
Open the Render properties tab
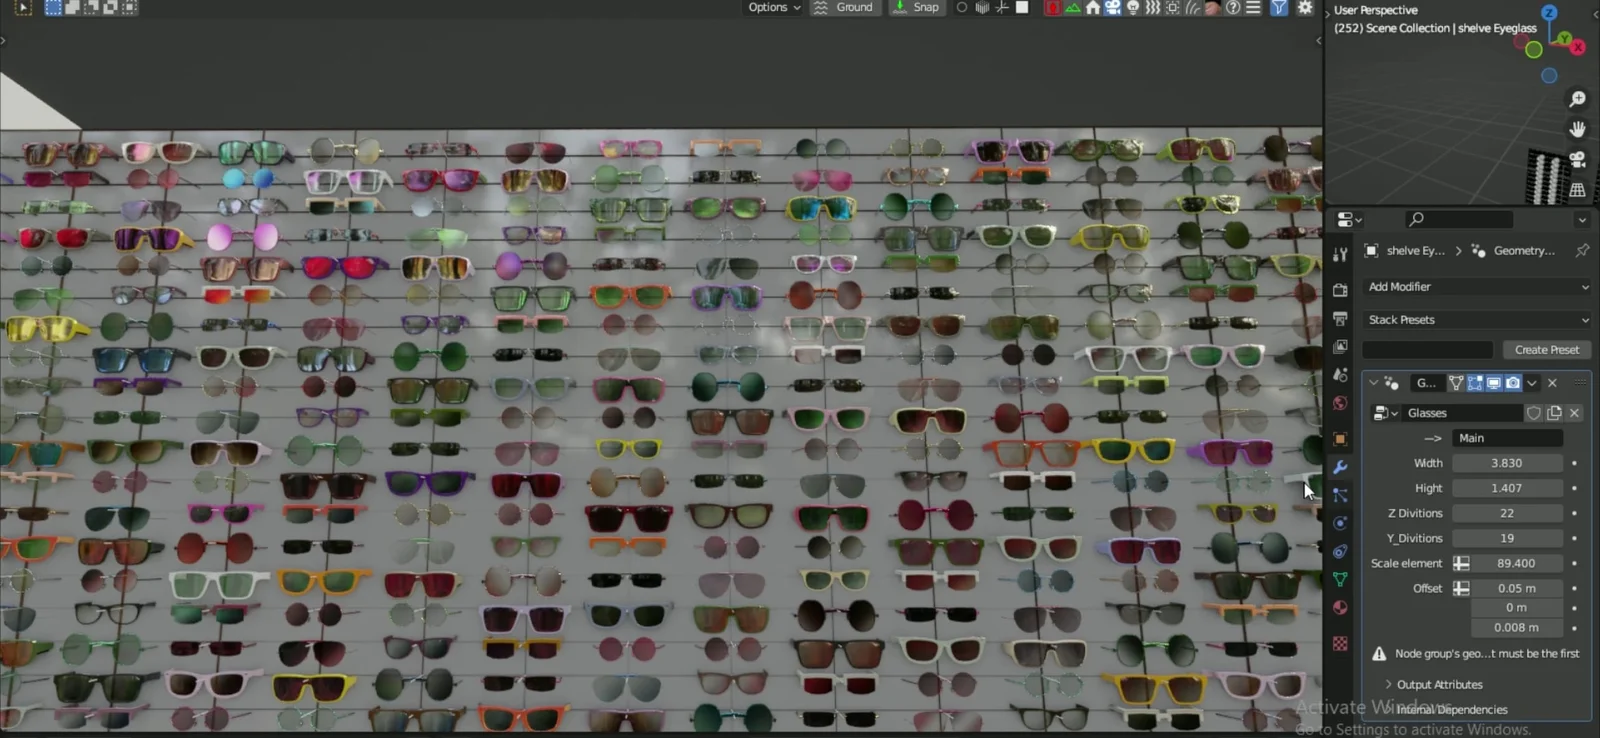point(1340,290)
